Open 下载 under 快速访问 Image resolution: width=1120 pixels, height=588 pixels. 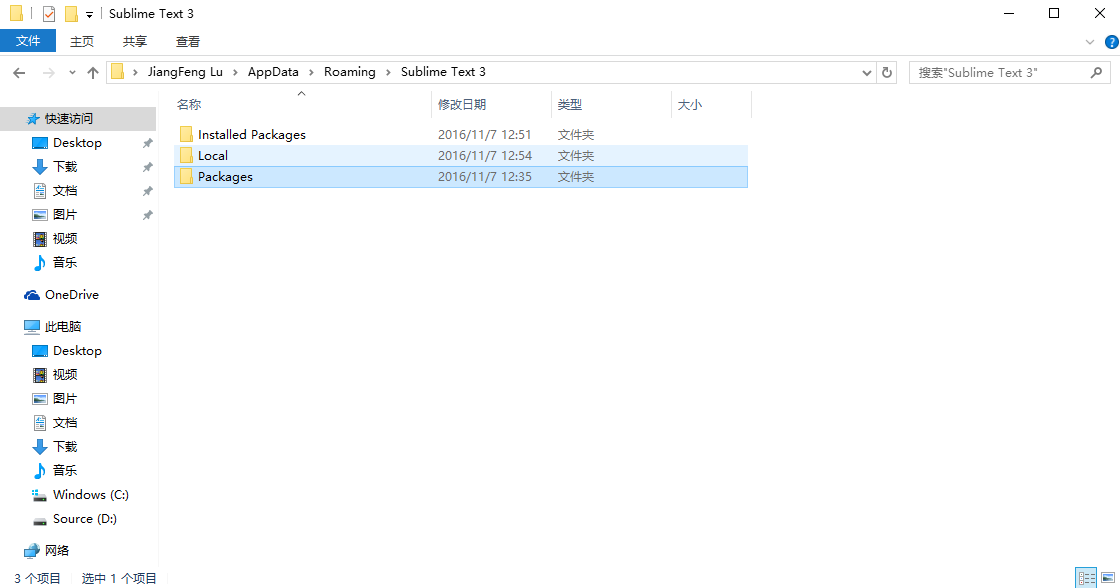(x=65, y=166)
